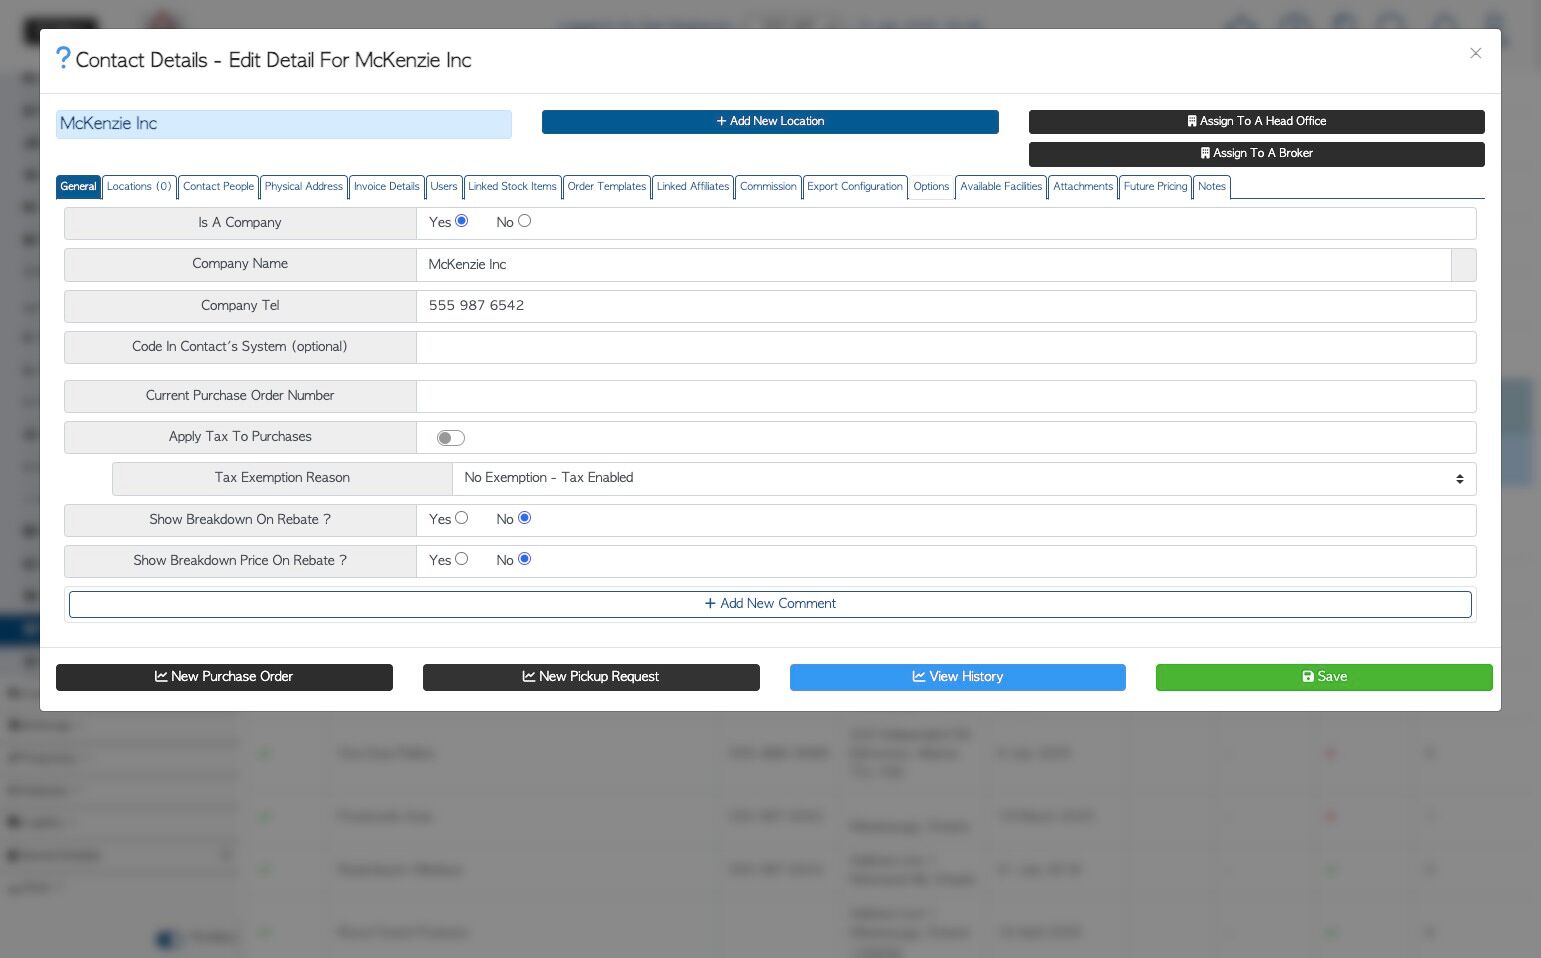Select No for Is A Company

[x=524, y=221]
